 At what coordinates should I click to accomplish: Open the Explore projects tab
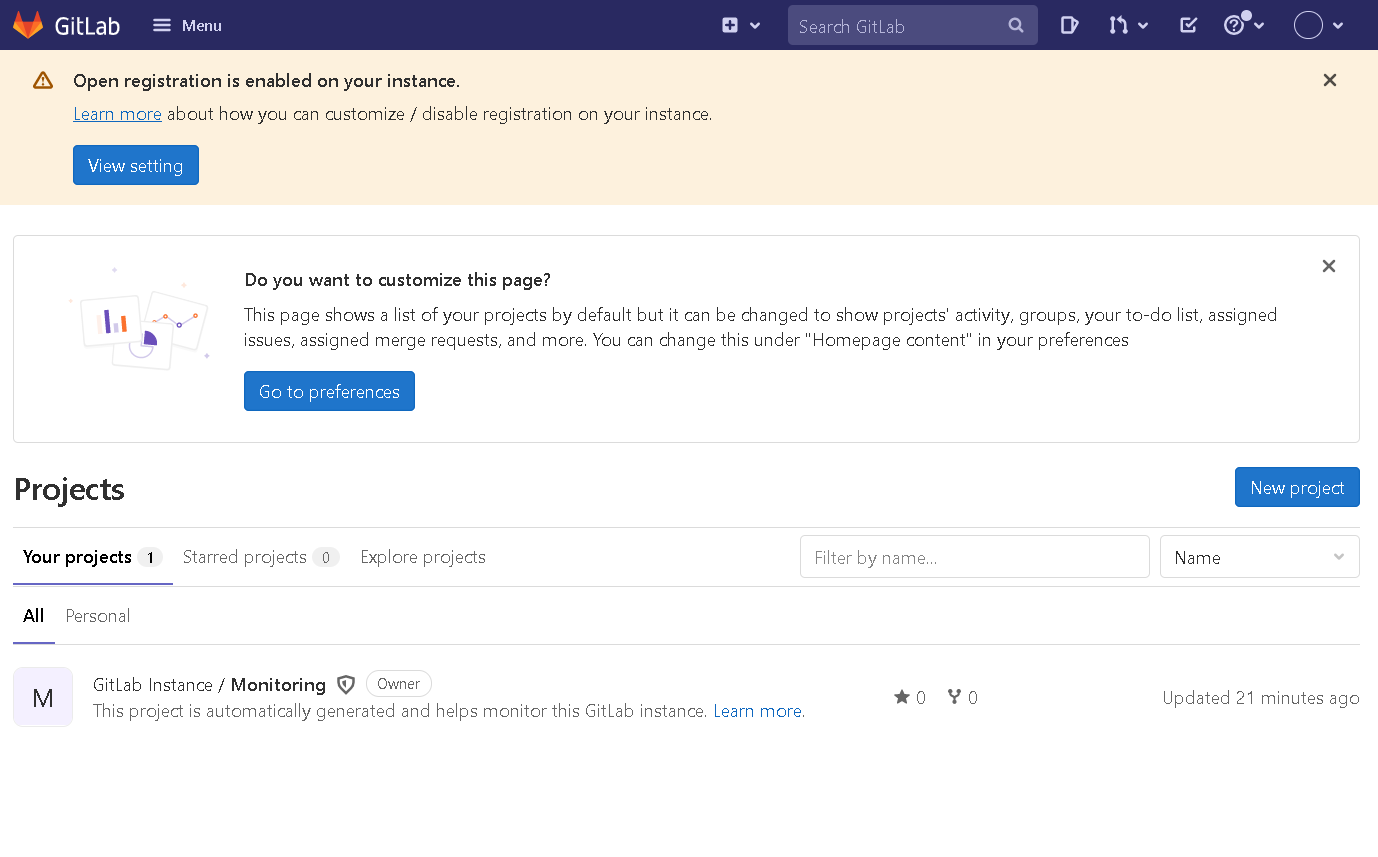[423, 557]
